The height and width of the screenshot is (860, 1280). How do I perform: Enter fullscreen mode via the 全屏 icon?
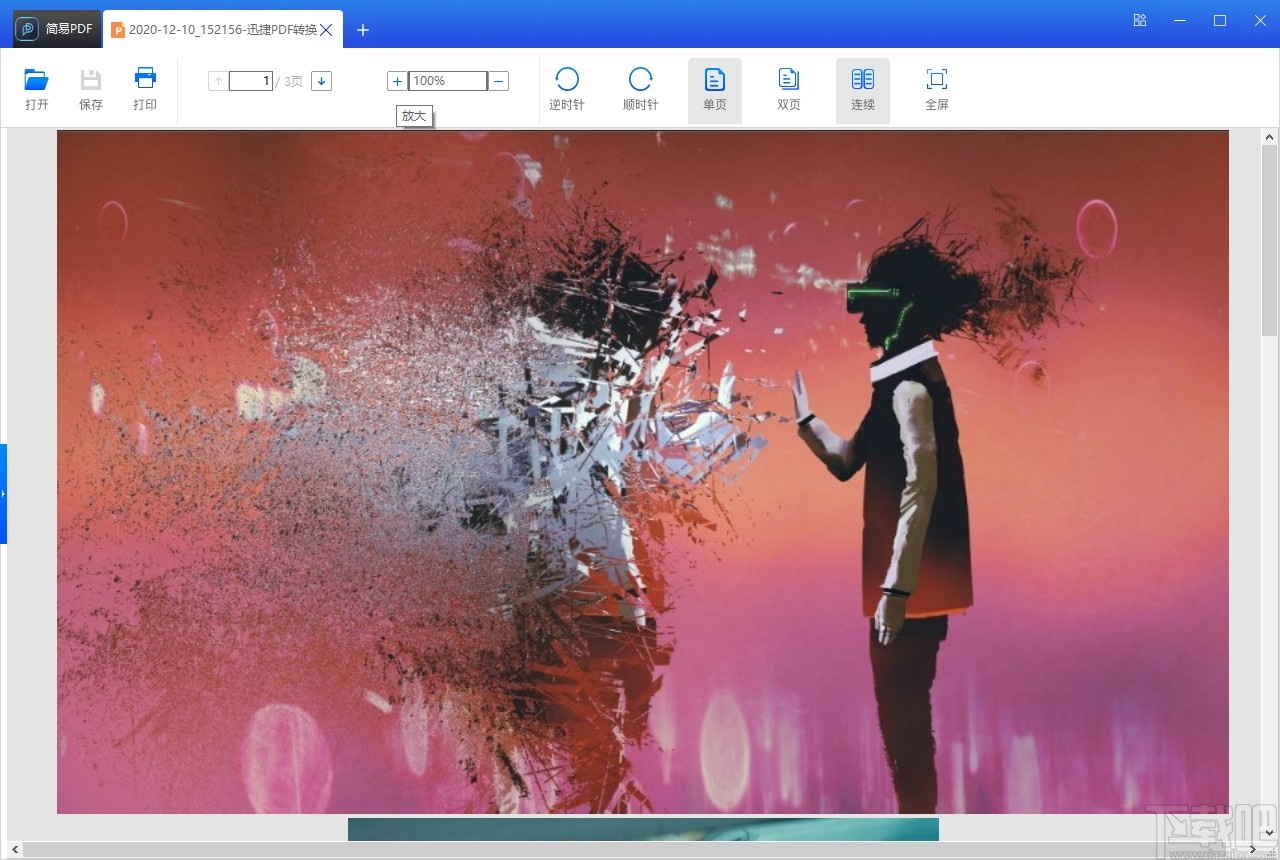pos(936,90)
